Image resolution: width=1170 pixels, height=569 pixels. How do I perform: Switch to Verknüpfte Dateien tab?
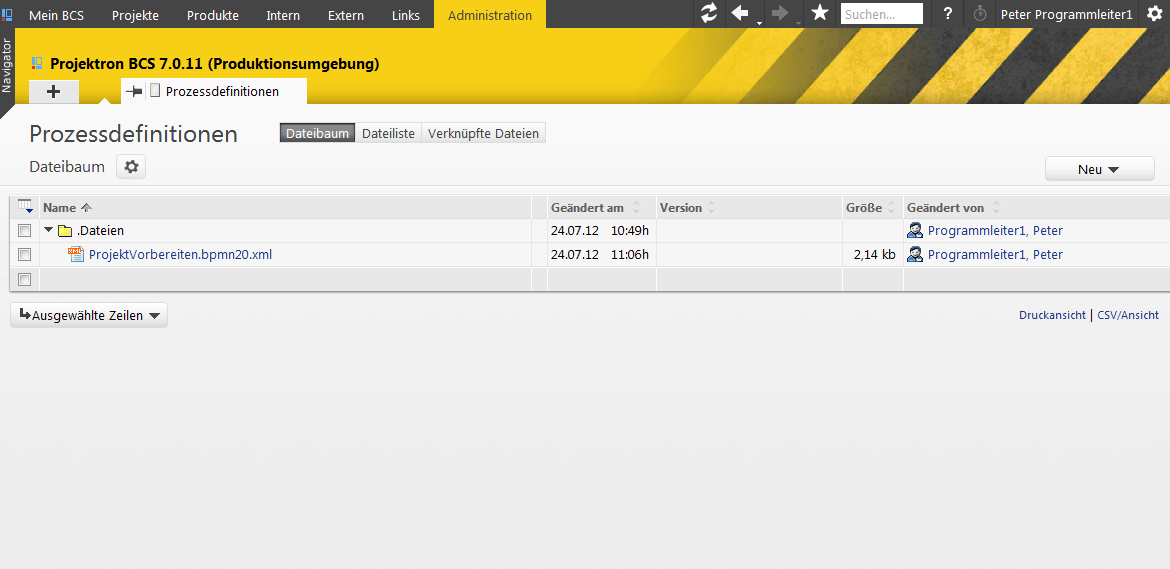[484, 133]
